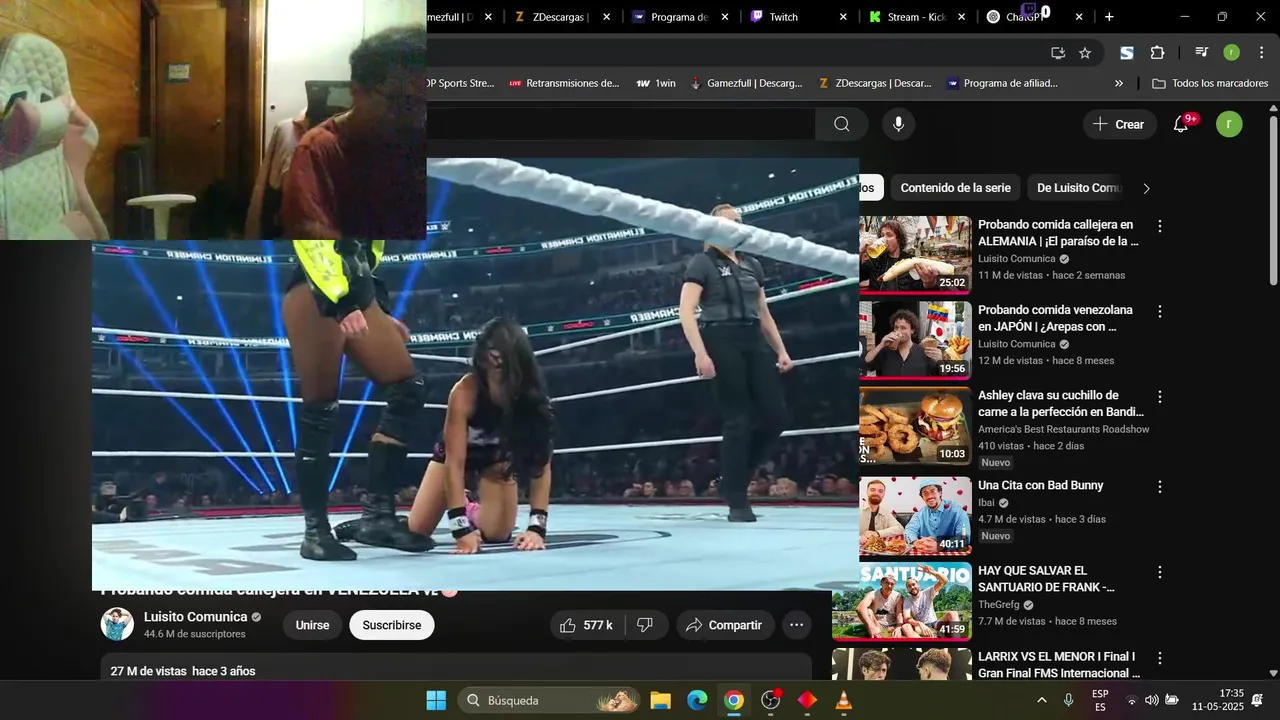Start voice search with the microphone icon
This screenshot has width=1280, height=720.
(x=898, y=124)
